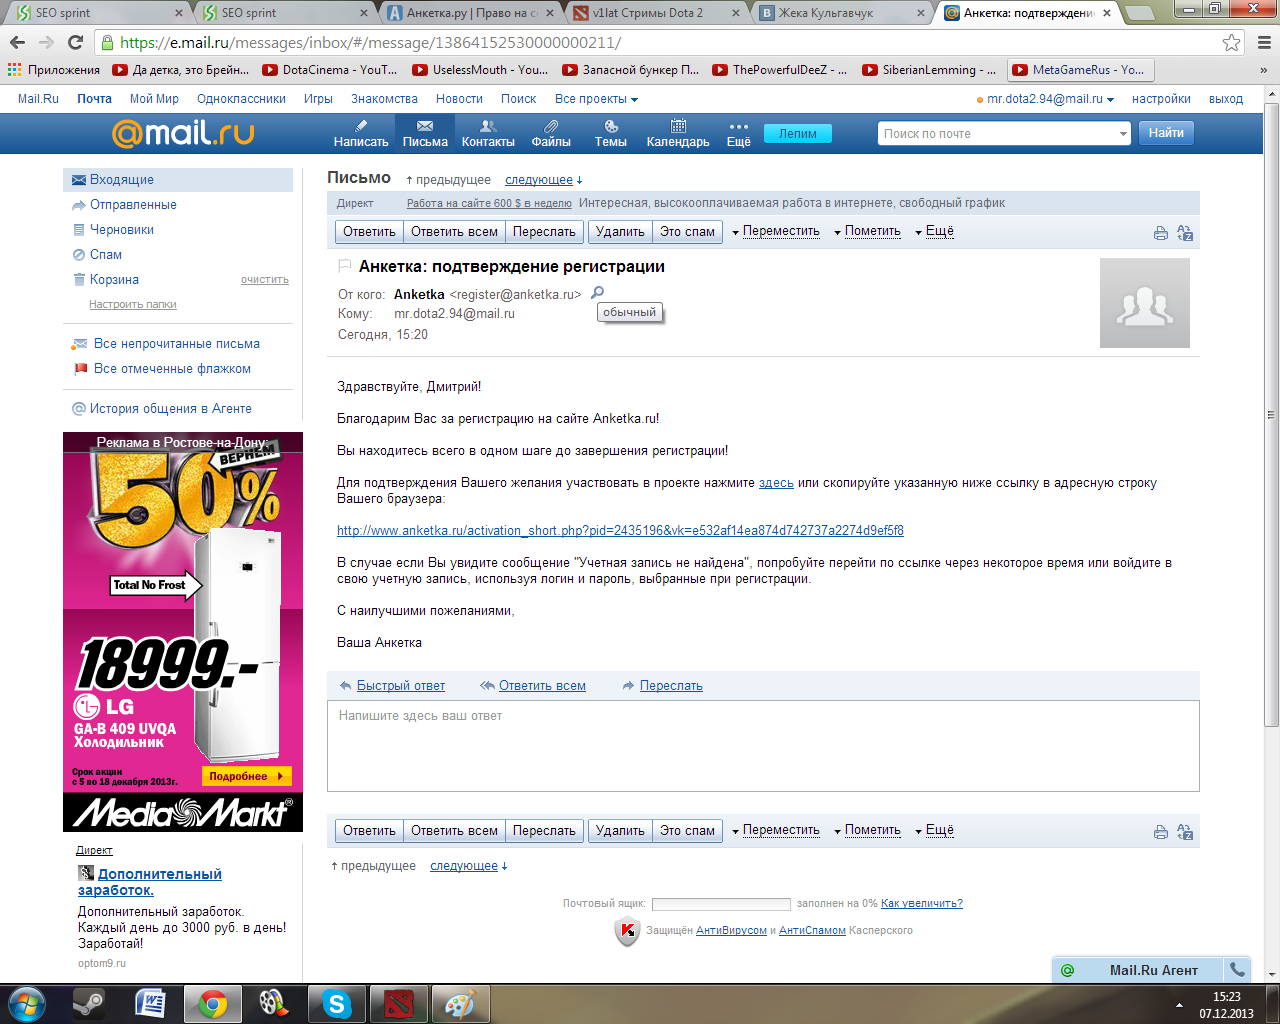Expand Пометить in the top message toolbar

[x=868, y=231]
